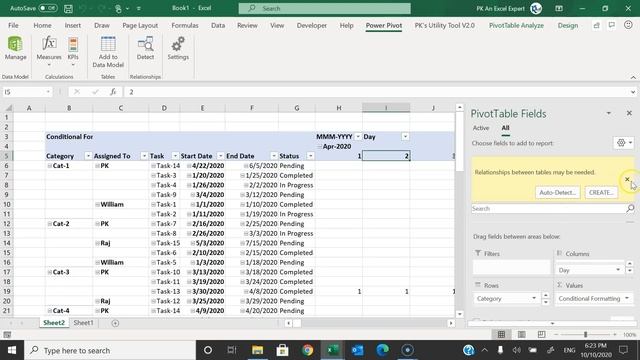Screen dimensions: 640x360
Task: Open the File menu
Action: 13,25
